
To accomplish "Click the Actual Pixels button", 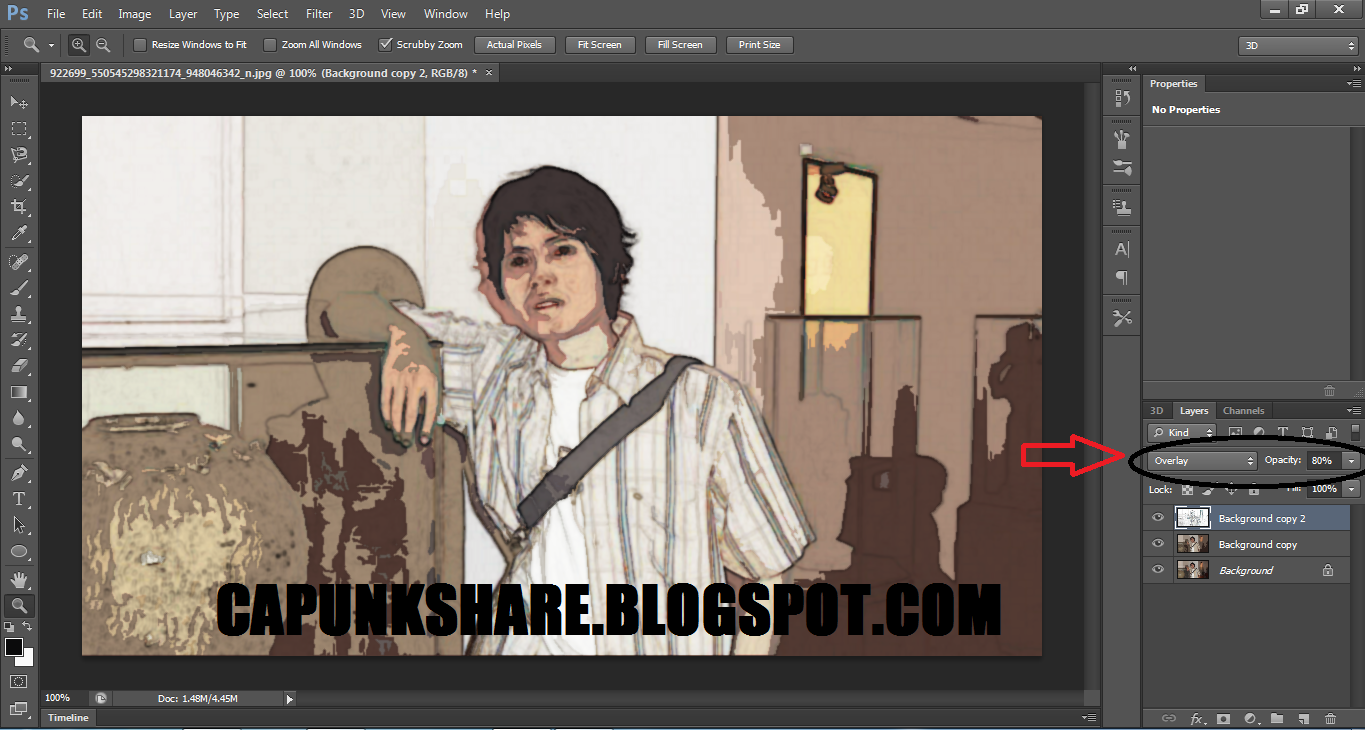I will 514,45.
